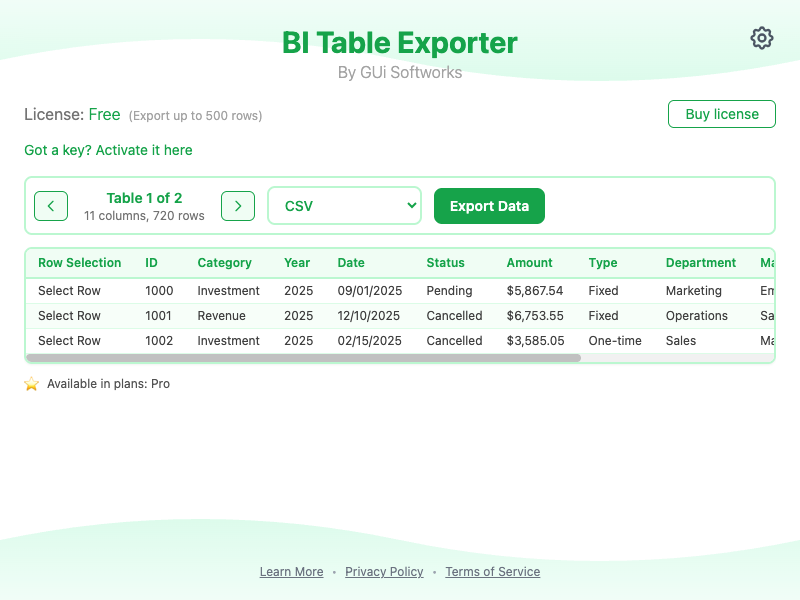Viewport: 800px width, 600px height.
Task: Go to previous table using left chevron
Action: point(51,206)
